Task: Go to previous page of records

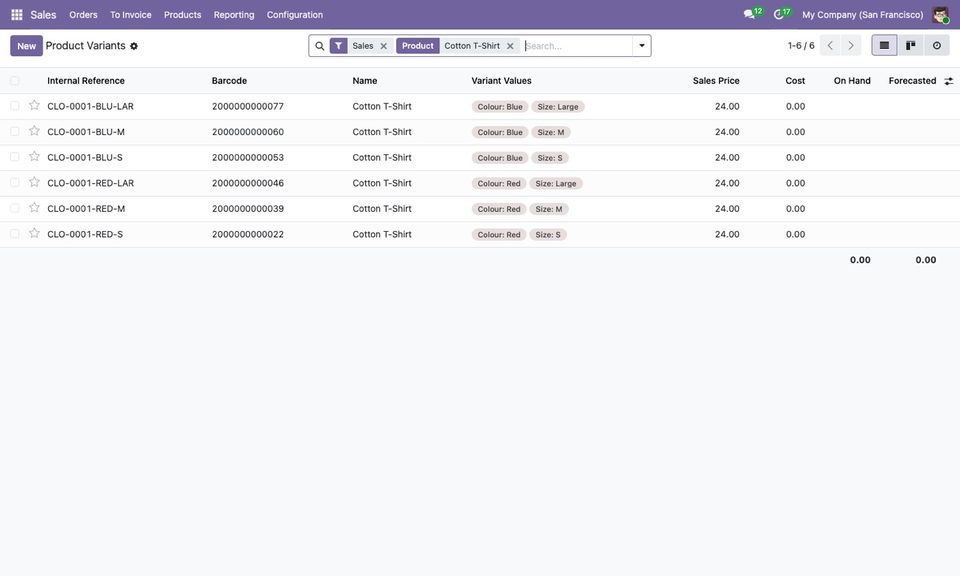Action: 830,45
